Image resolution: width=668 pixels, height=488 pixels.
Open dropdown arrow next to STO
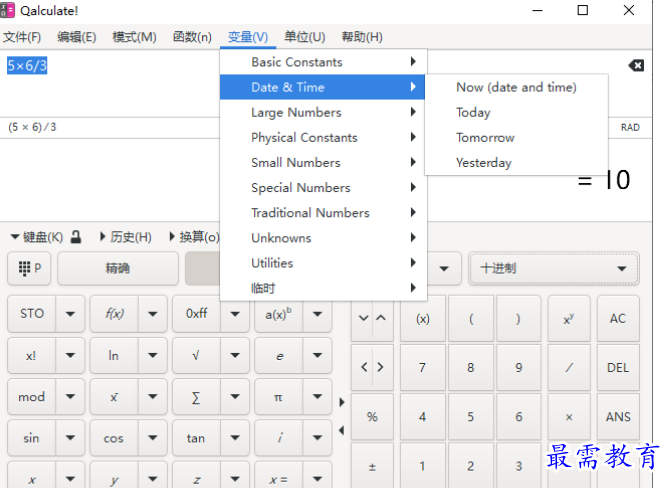pyautogui.click(x=70, y=314)
